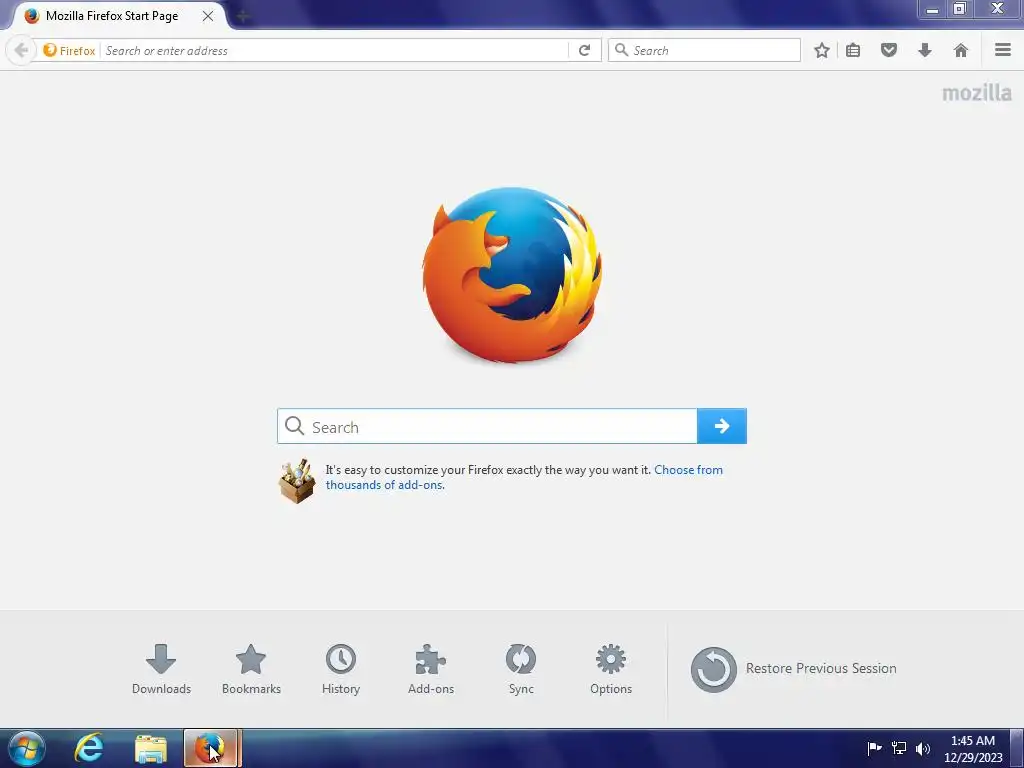The image size is (1024, 768).
Task: Open the Windows Start menu
Action: (26, 748)
